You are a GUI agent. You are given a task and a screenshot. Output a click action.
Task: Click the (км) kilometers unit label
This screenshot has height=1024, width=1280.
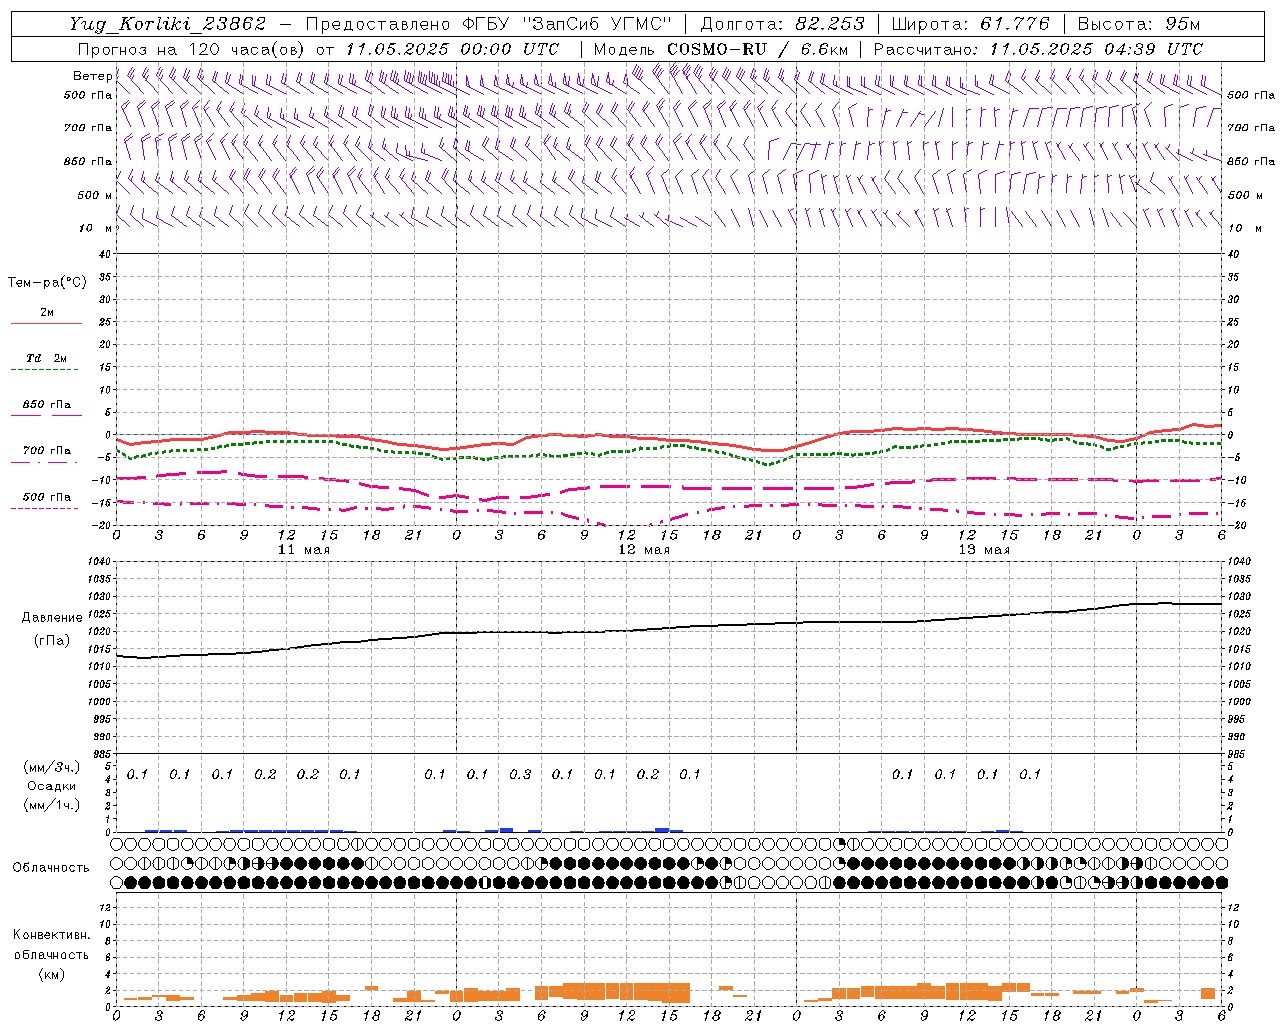pyautogui.click(x=51, y=974)
